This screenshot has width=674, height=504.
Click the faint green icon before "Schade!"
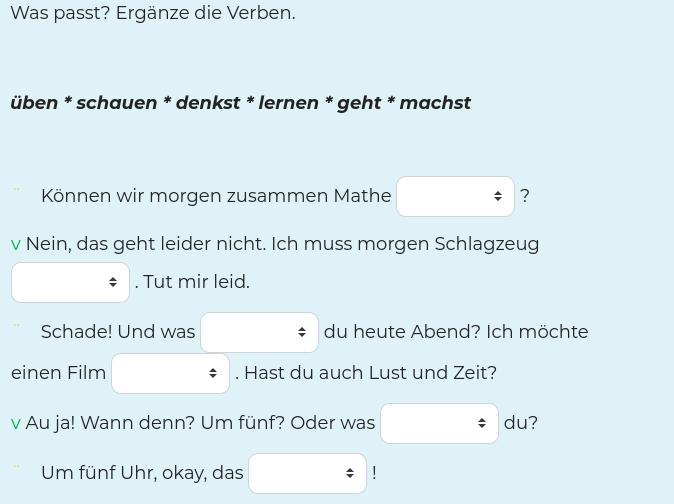coord(16,325)
